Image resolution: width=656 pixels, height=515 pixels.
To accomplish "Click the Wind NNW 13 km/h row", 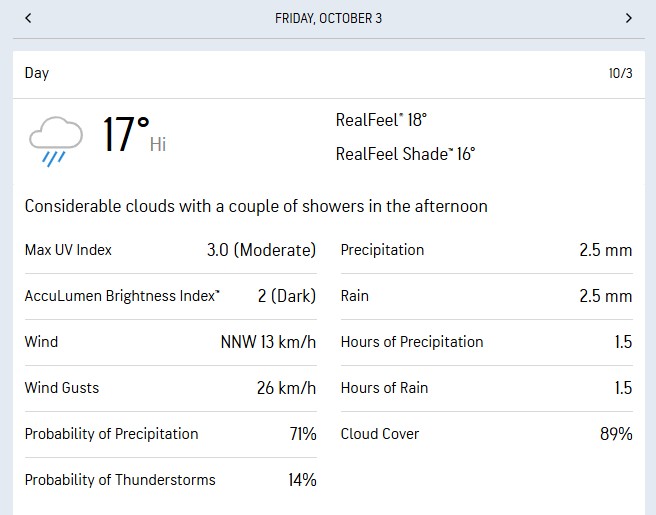I will click(x=170, y=342).
